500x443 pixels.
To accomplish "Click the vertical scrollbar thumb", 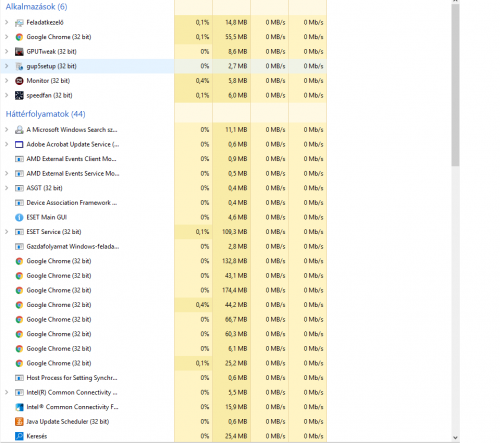I will [x=455, y=85].
